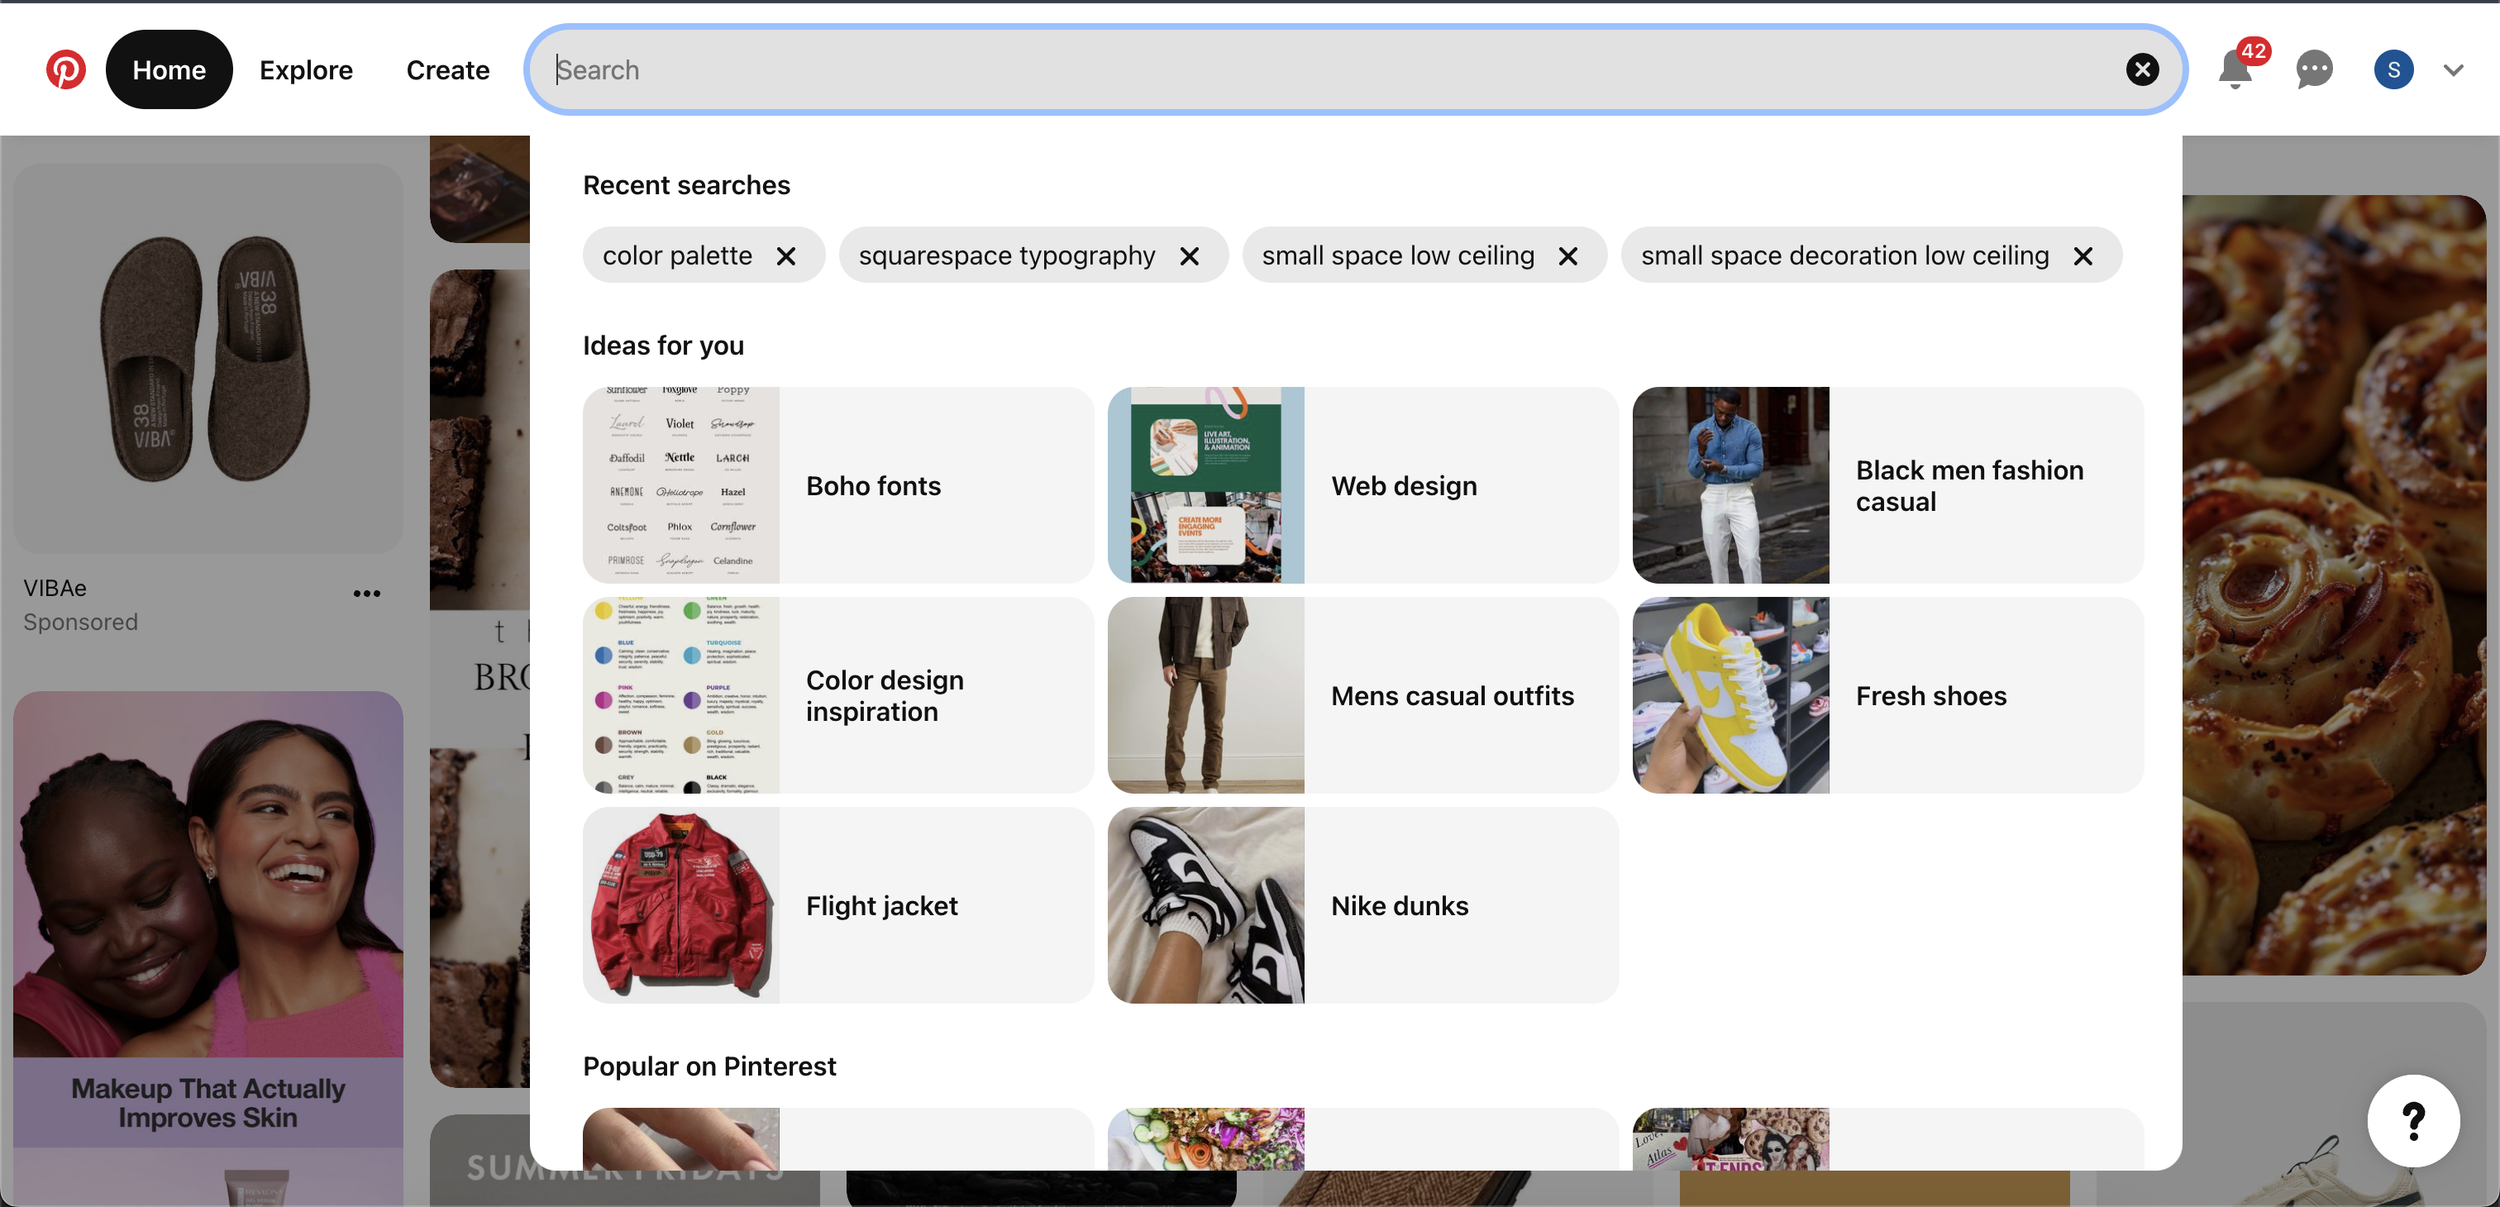Viewport: 2500px width, 1207px height.
Task: Remove 'color palette' recent search
Action: coord(787,257)
